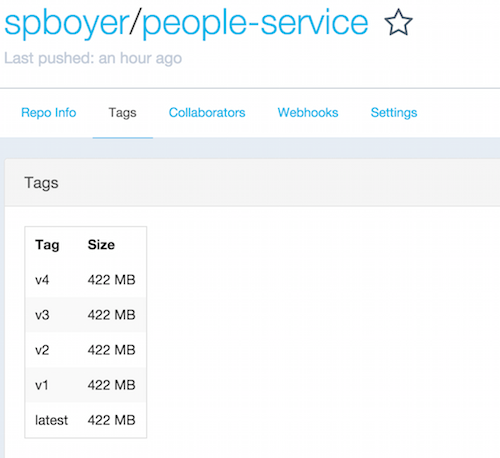Select the 422 MB size in v3 row
Viewport: 500px width, 458px height.
pos(112,315)
